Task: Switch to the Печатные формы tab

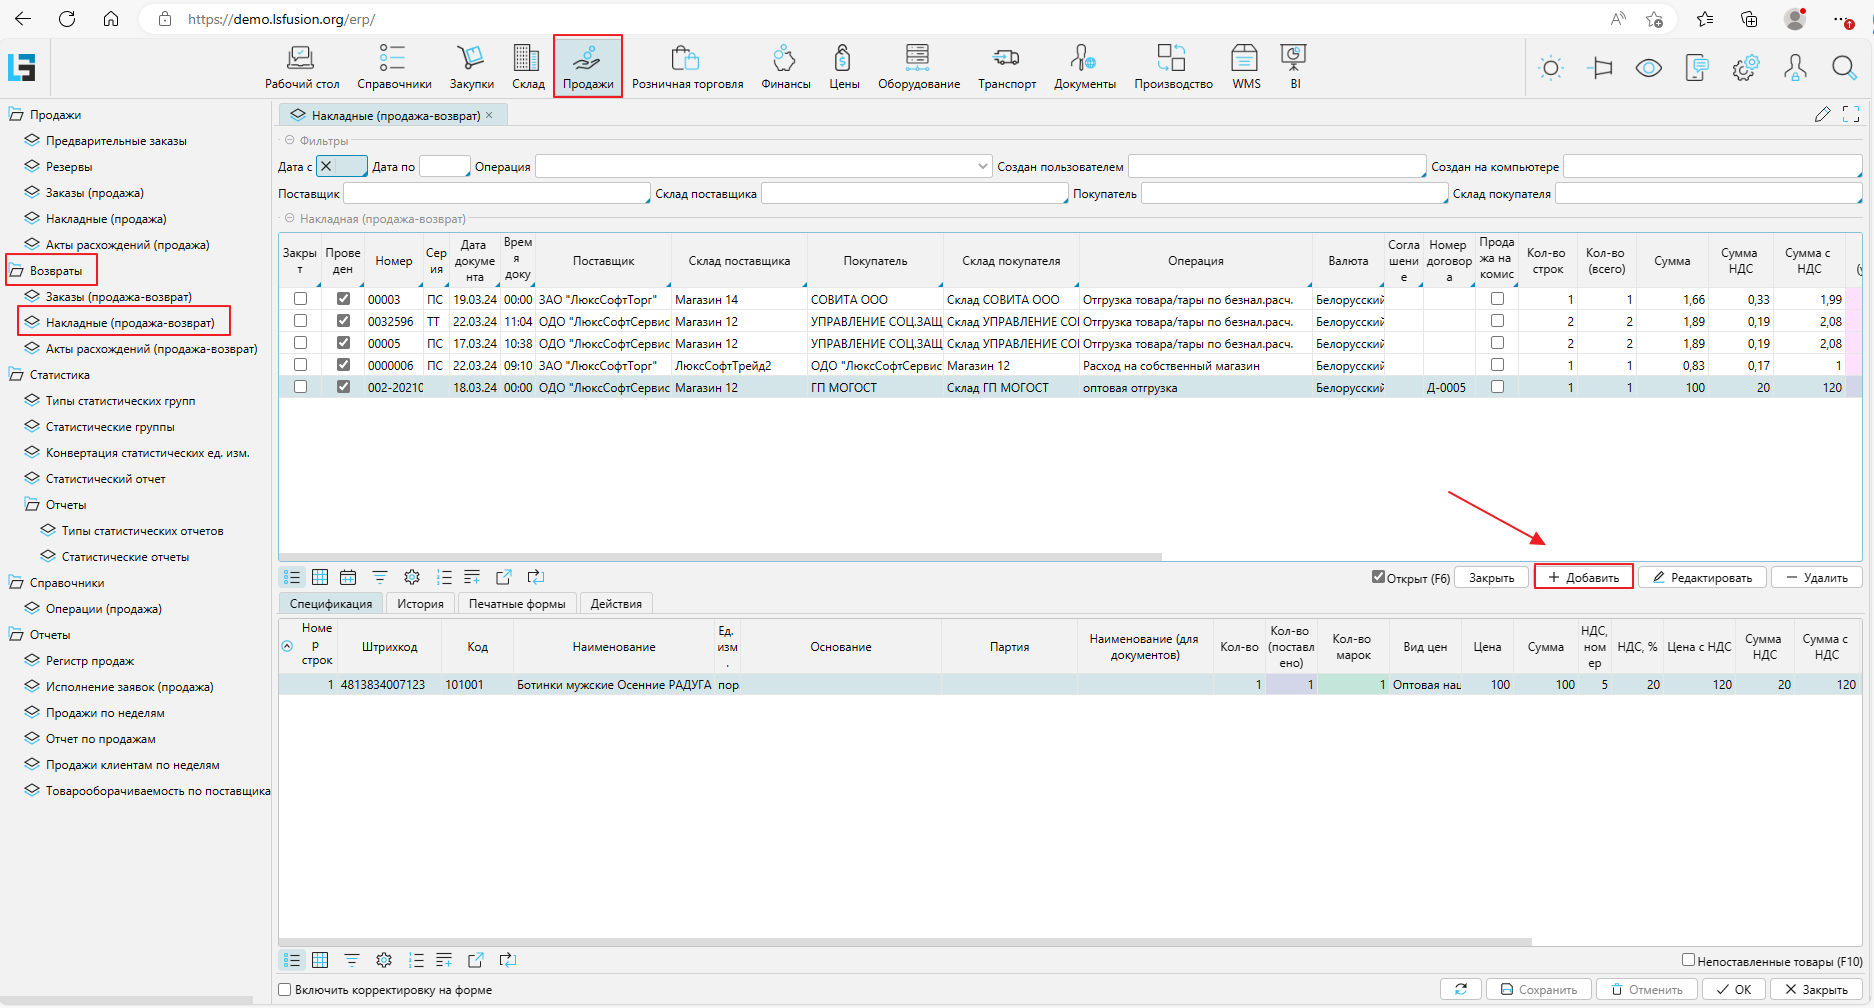Action: pos(516,604)
